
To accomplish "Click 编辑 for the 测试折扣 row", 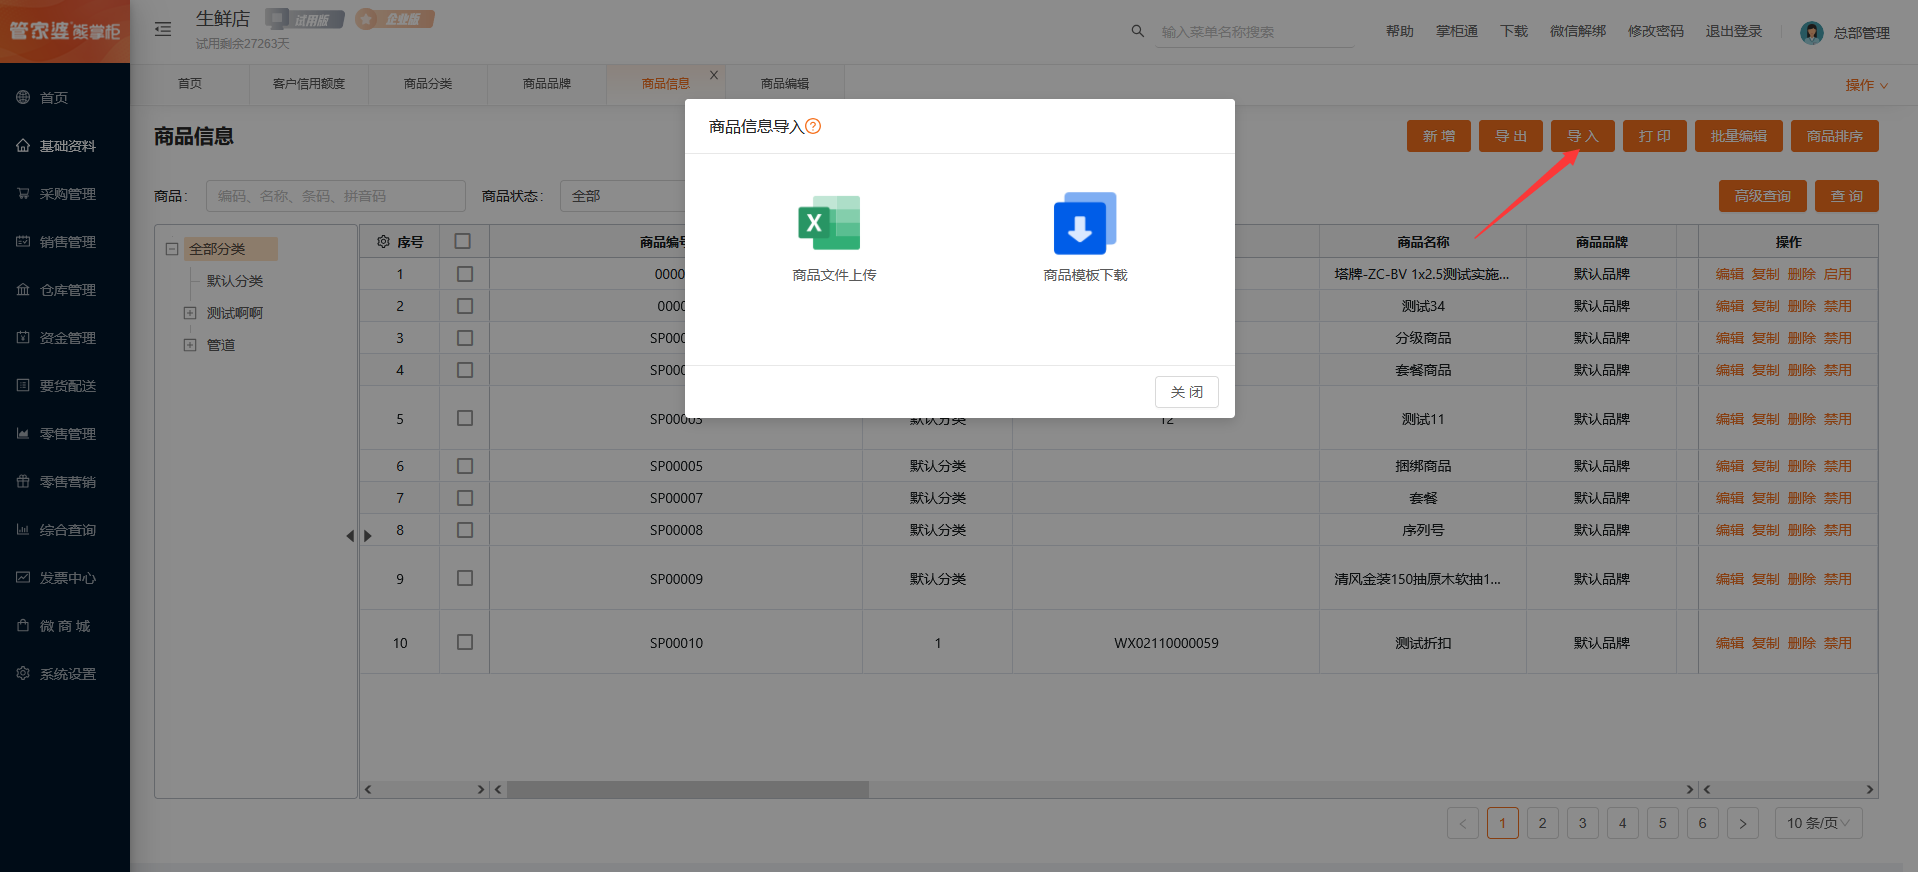I will click(x=1729, y=643).
